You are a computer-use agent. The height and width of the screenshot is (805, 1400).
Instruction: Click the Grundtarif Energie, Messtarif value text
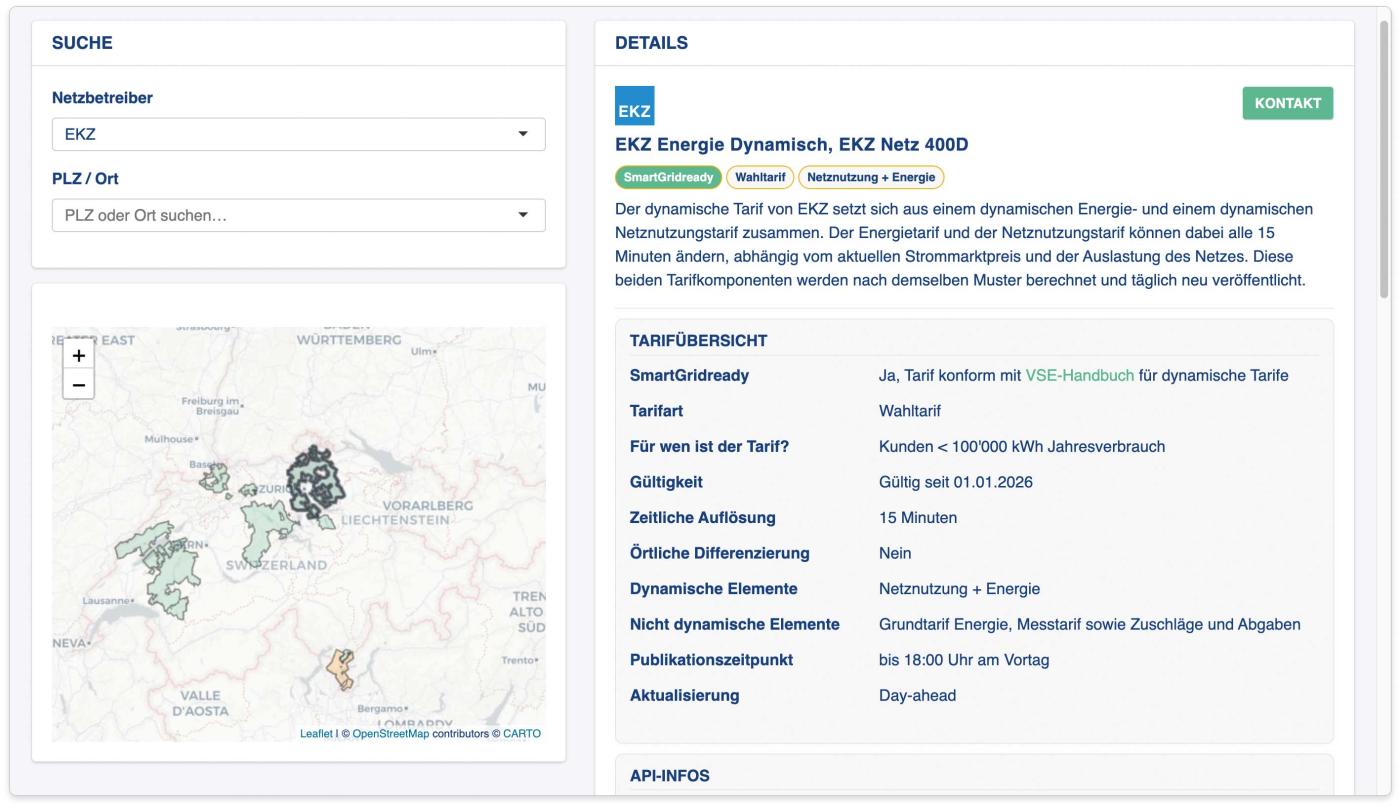pos(1090,624)
